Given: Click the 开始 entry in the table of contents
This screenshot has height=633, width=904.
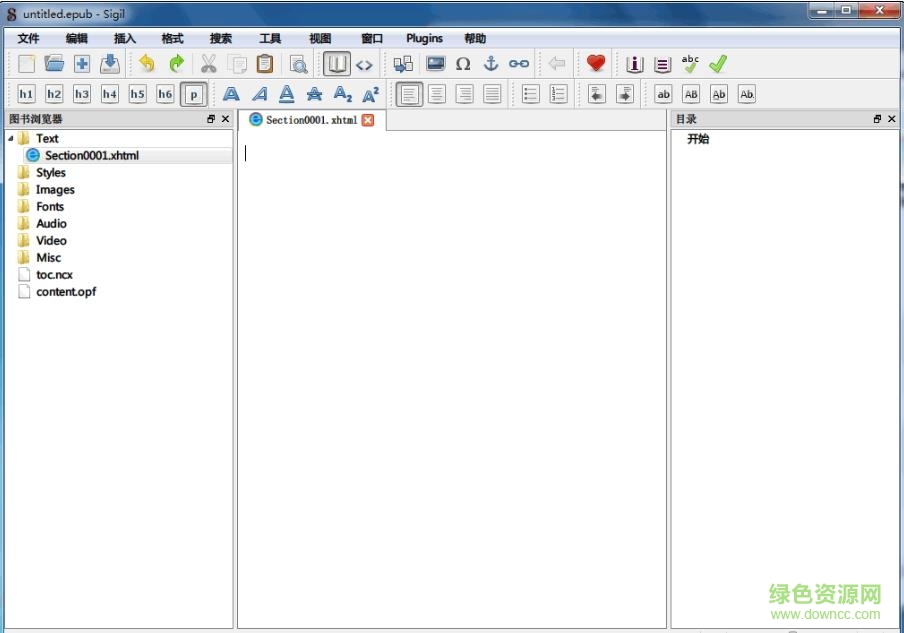Looking at the screenshot, I should tap(698, 139).
